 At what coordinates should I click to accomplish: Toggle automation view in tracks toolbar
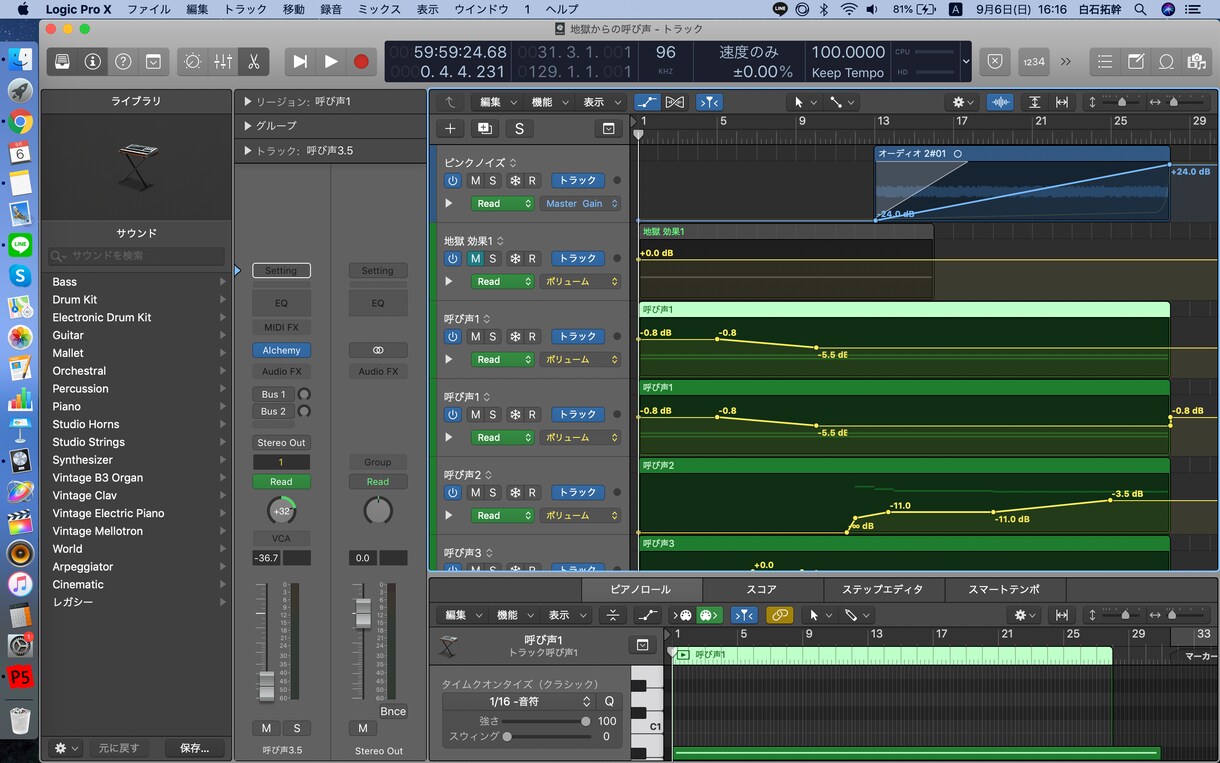[x=647, y=102]
